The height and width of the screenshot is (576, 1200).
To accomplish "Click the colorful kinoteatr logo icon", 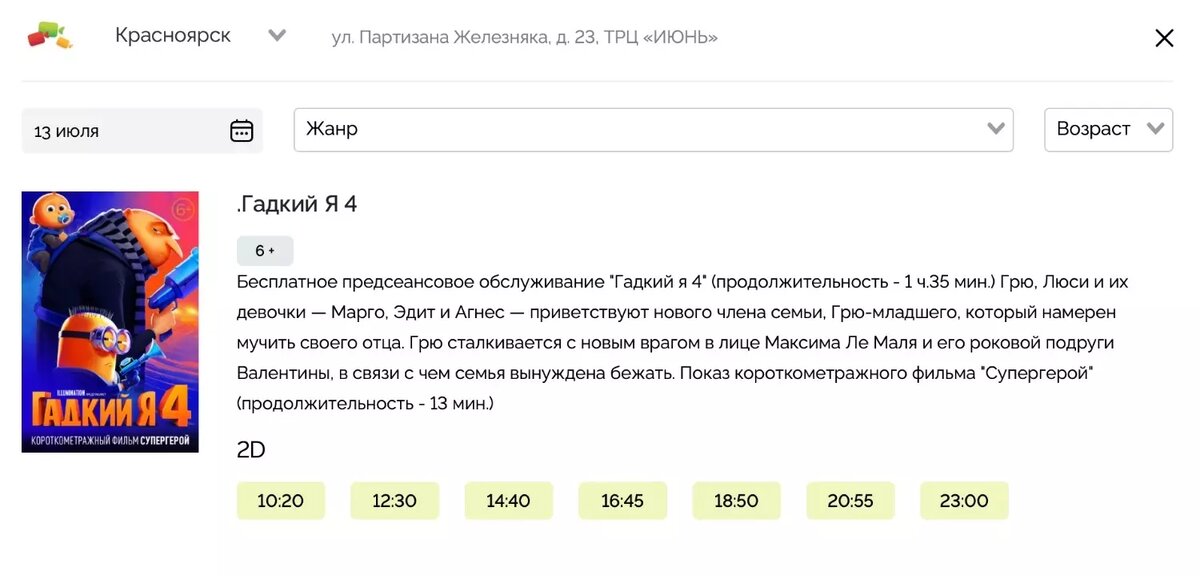I will [51, 36].
